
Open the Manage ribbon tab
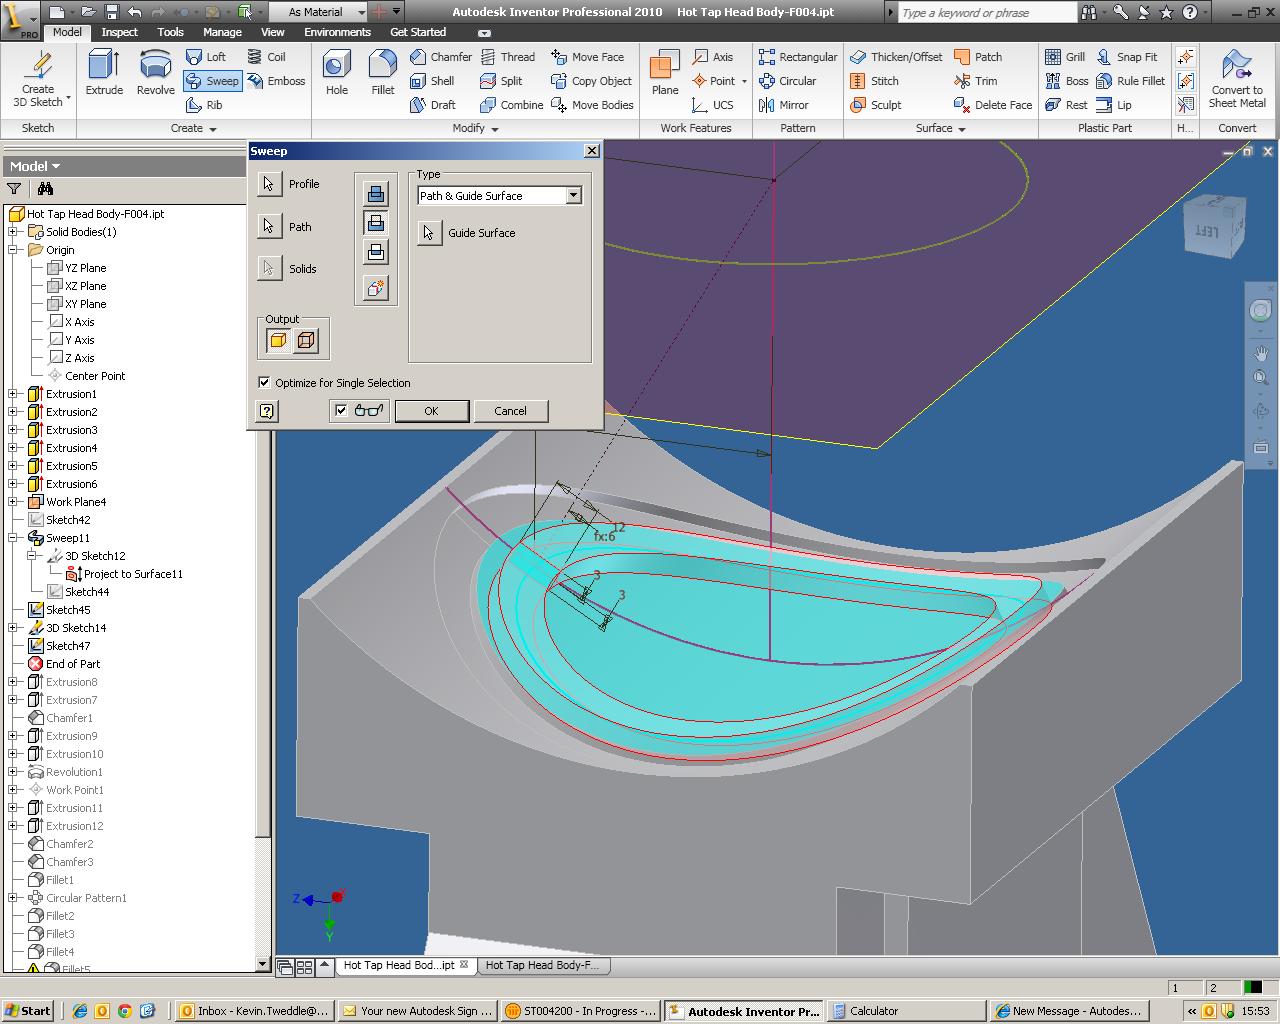pos(222,32)
